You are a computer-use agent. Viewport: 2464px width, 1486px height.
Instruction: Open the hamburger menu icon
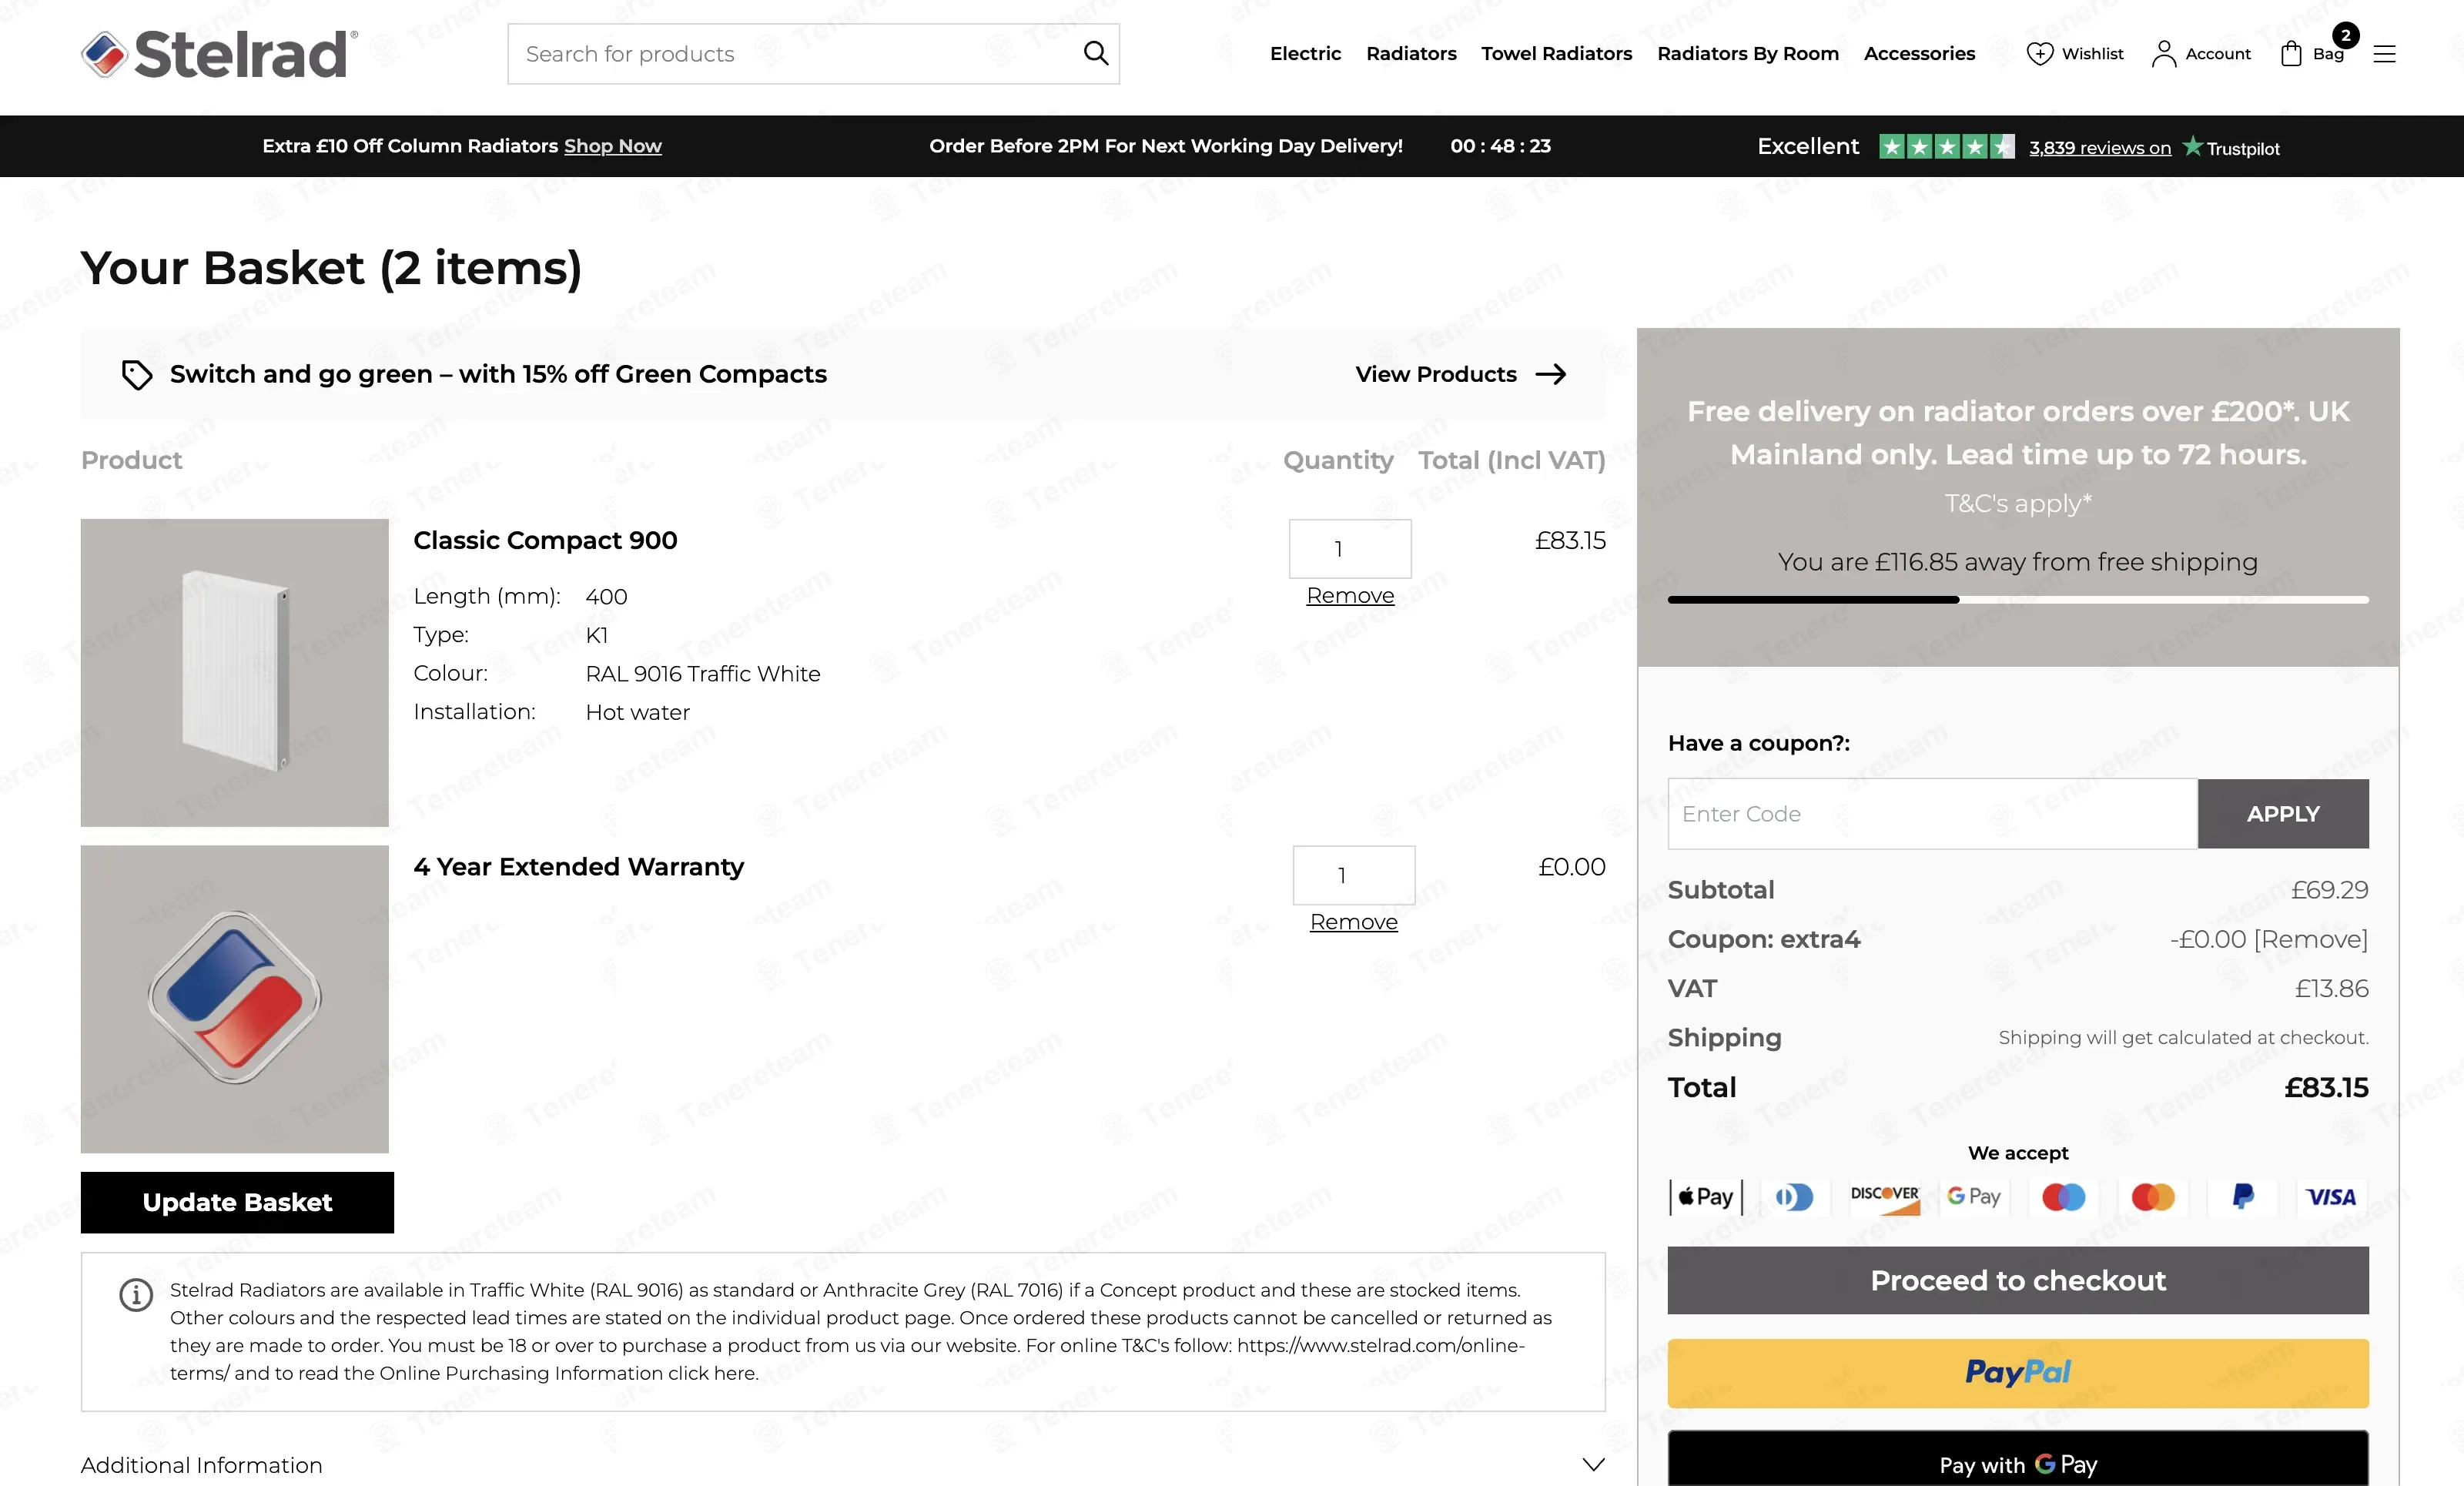[2384, 54]
